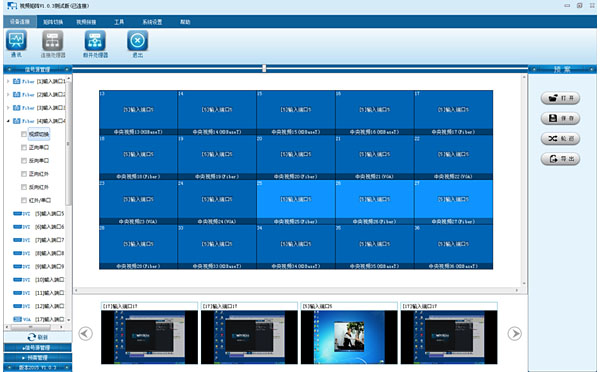This screenshot has width=600, height=372.
Task: Click the slider handle above the video wall
Action: point(264,69)
